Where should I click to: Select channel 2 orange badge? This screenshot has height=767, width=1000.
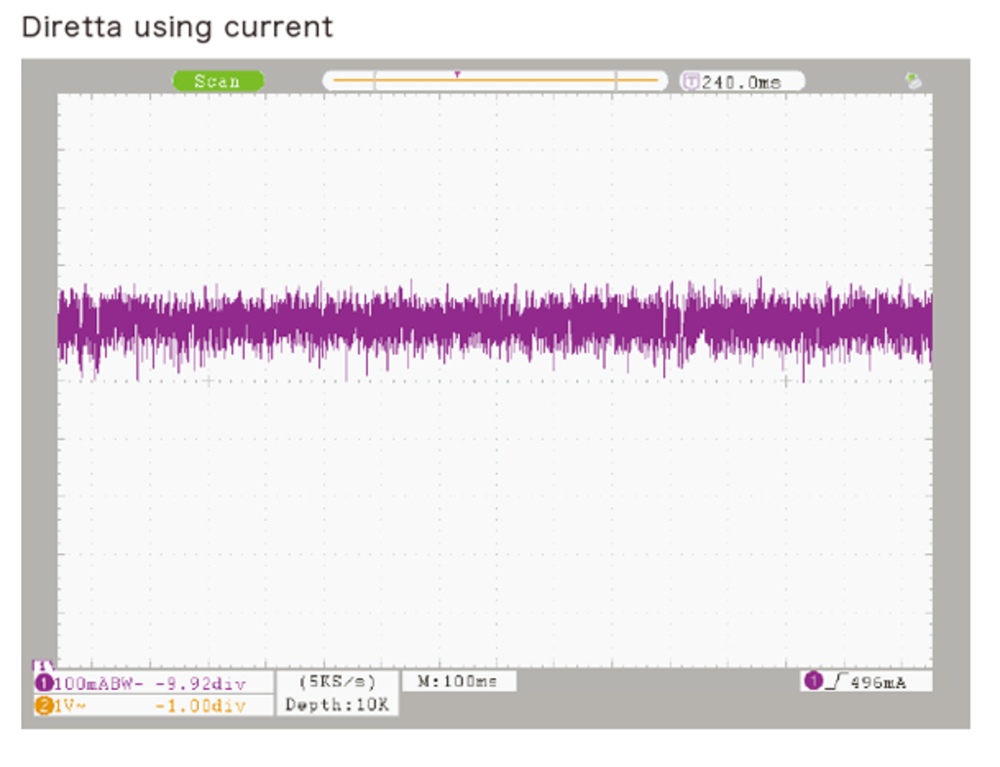click(43, 706)
